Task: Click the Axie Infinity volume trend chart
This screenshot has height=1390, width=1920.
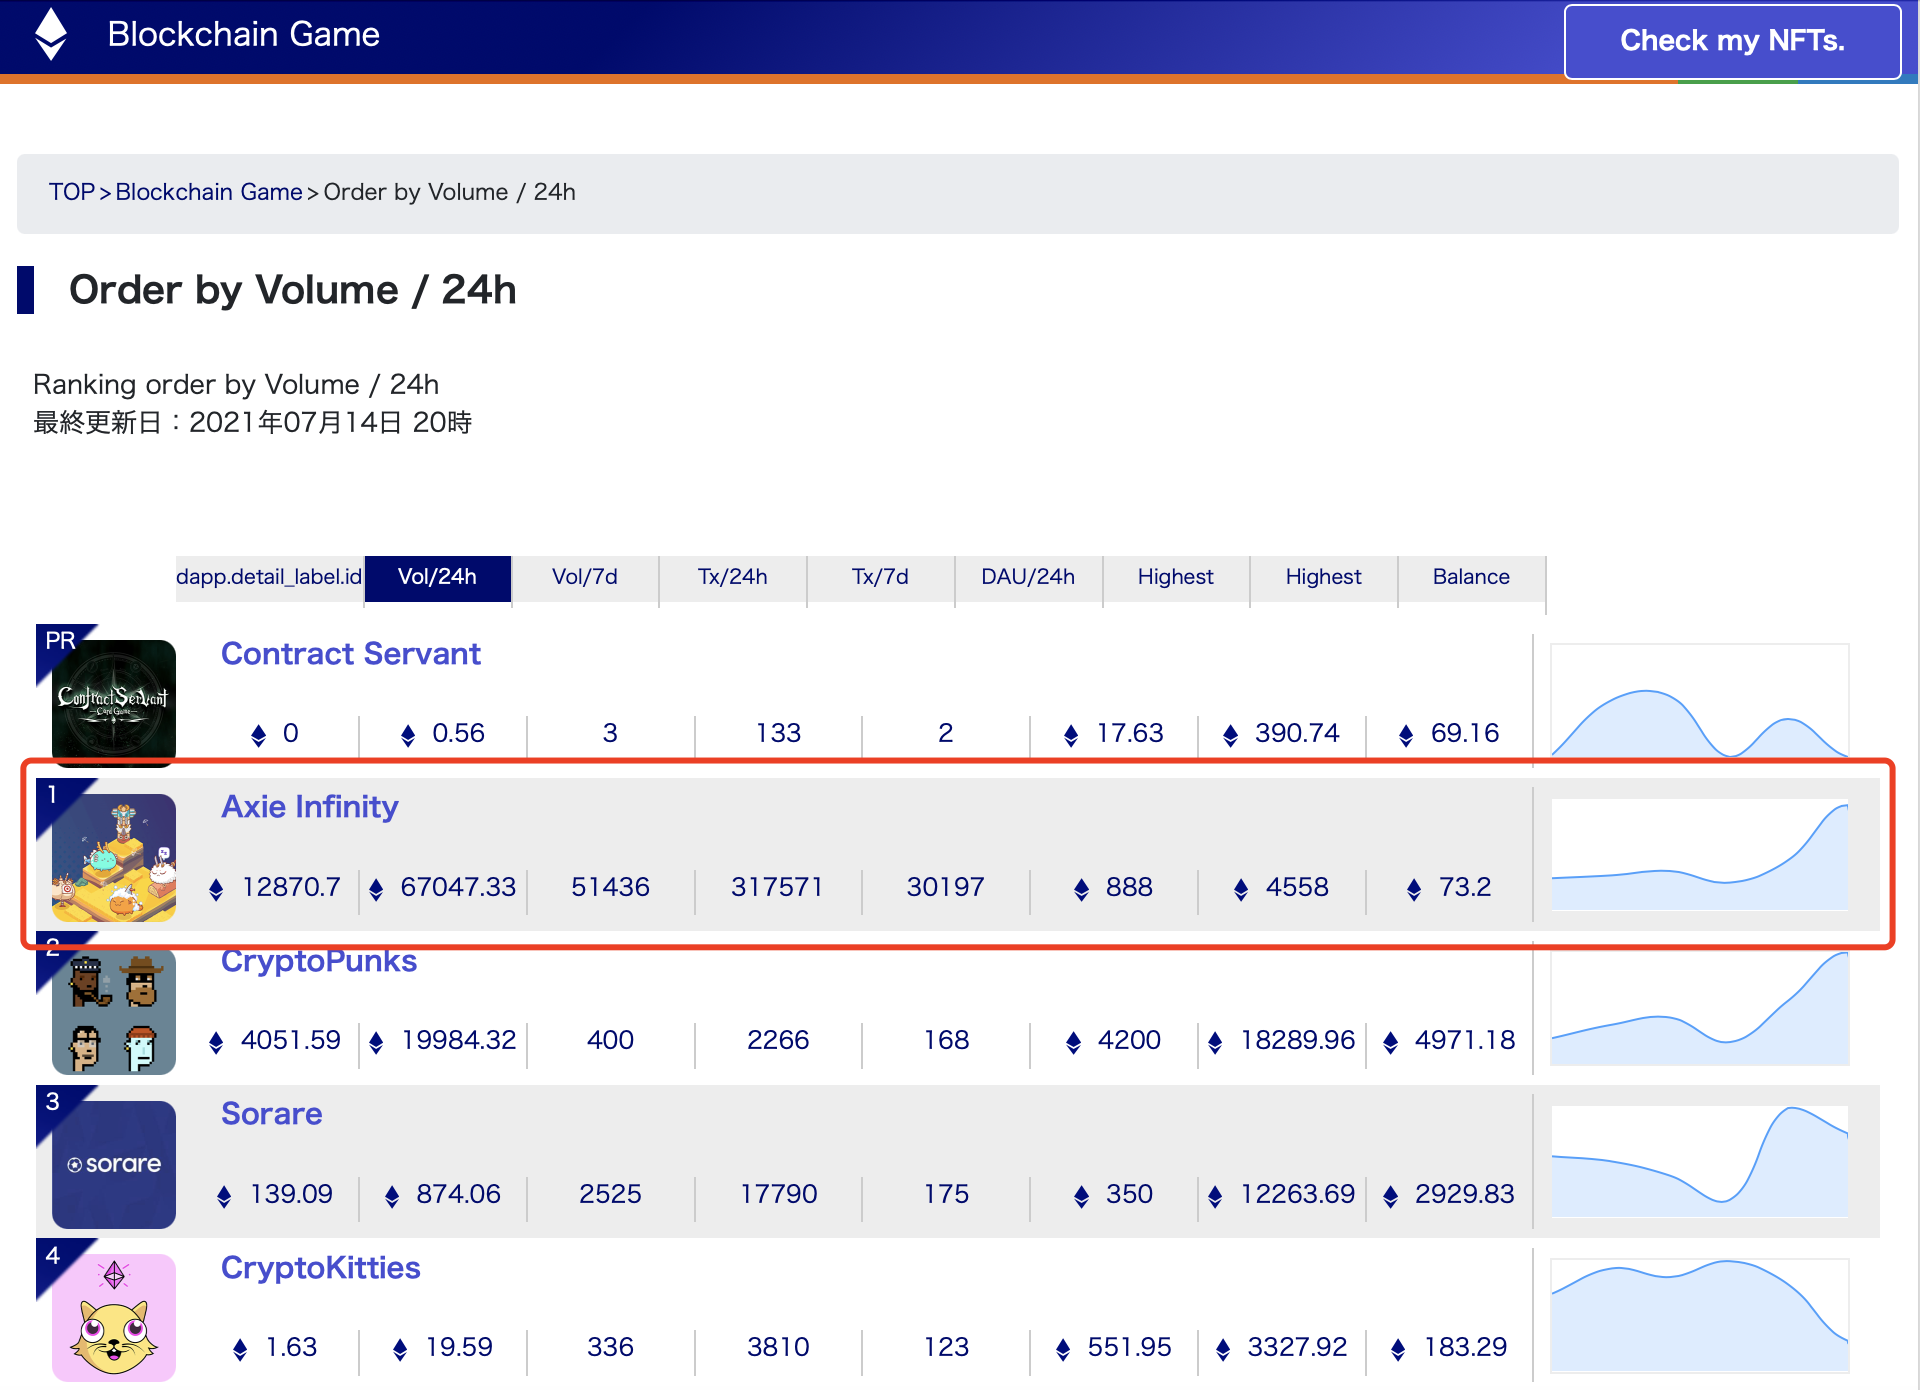Action: click(1698, 855)
